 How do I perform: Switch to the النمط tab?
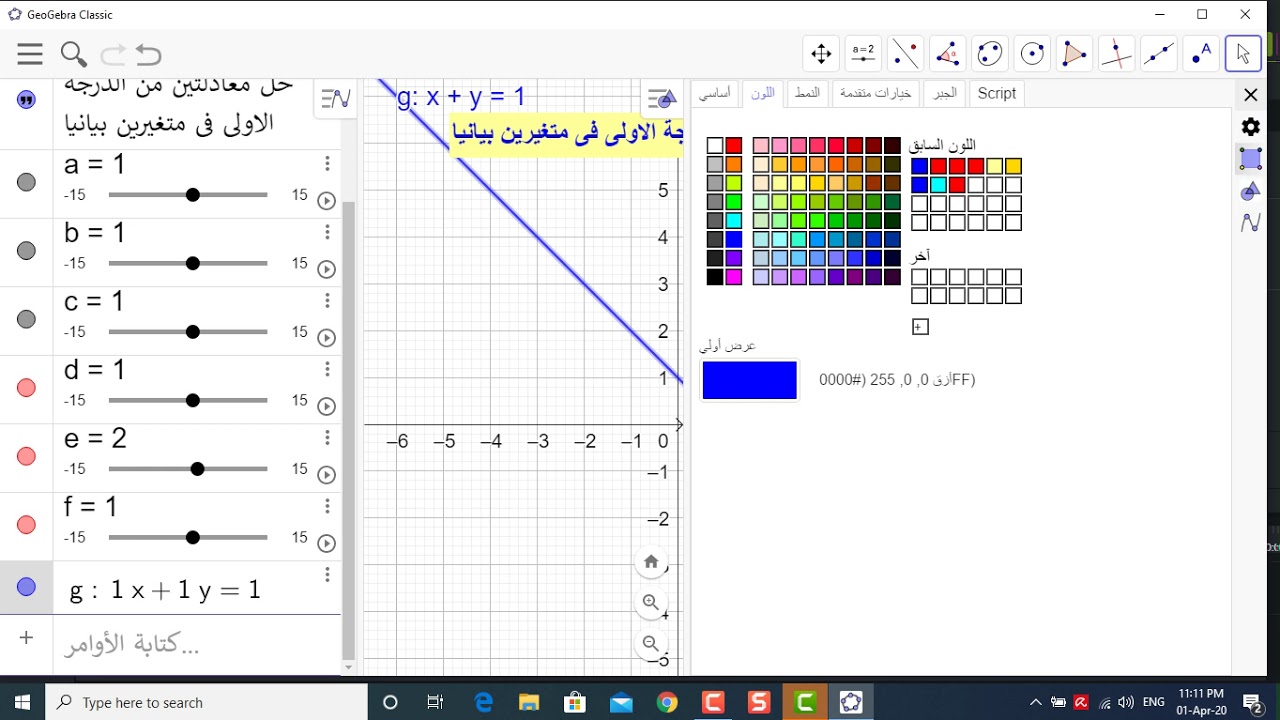click(x=807, y=93)
